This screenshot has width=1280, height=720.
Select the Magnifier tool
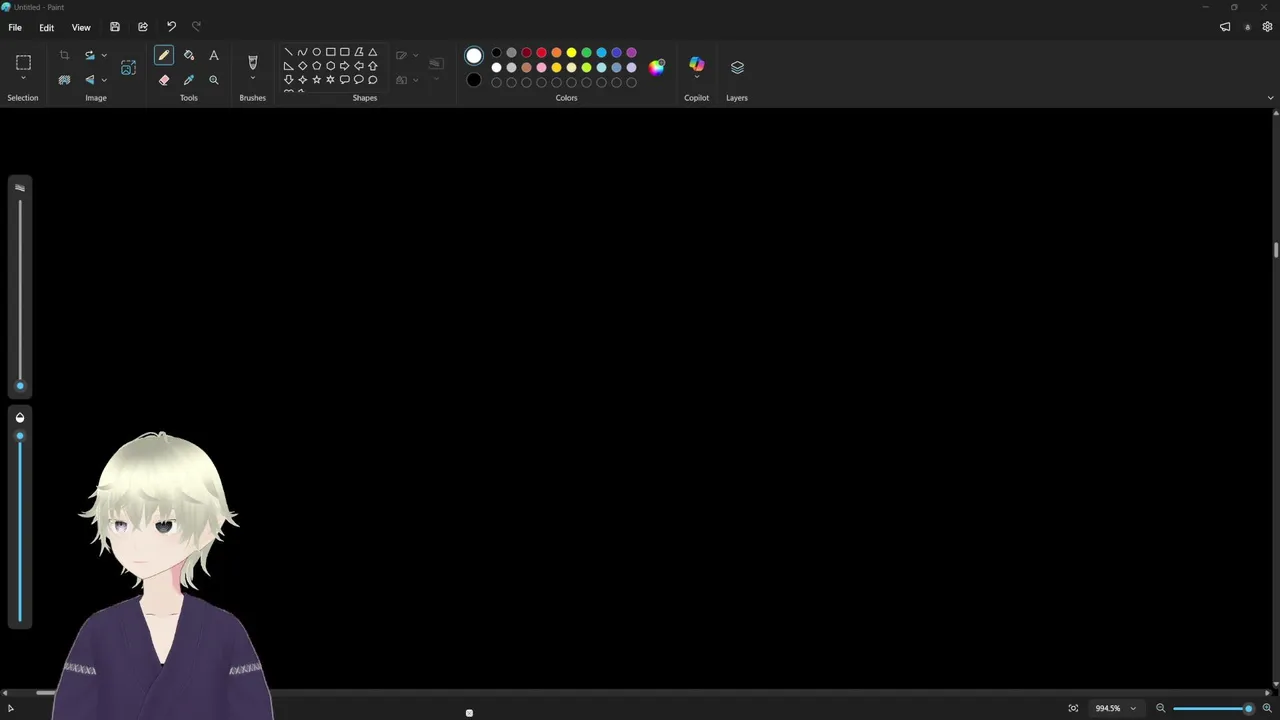[213, 80]
